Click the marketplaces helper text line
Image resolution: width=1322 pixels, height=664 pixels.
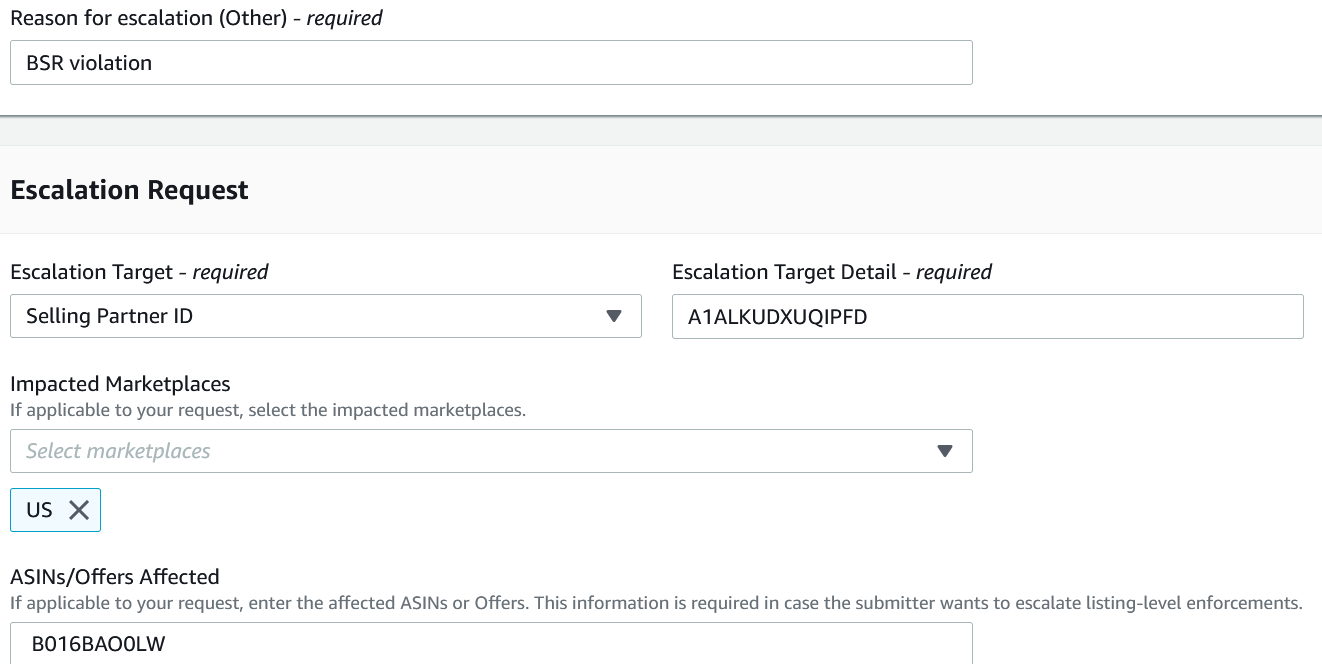click(268, 410)
